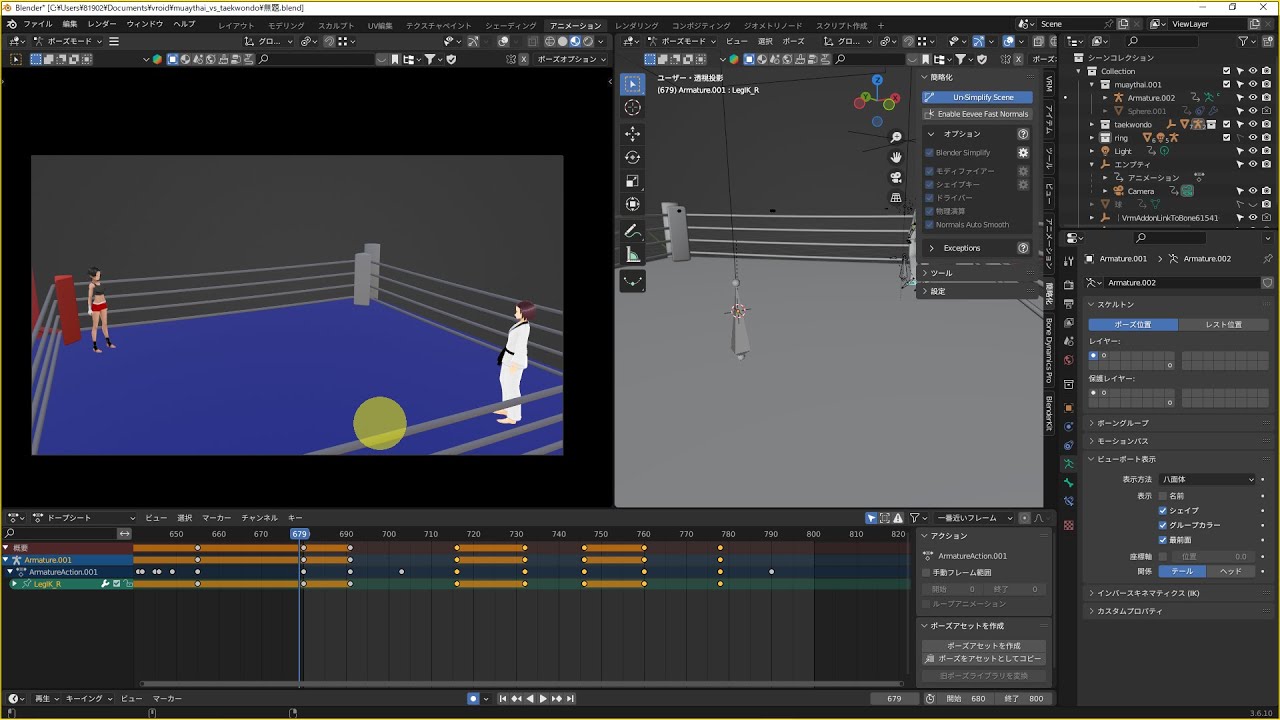The width and height of the screenshot is (1280, 720).
Task: Click the zoom magnifier viewport gizmo
Action: [x=896, y=137]
